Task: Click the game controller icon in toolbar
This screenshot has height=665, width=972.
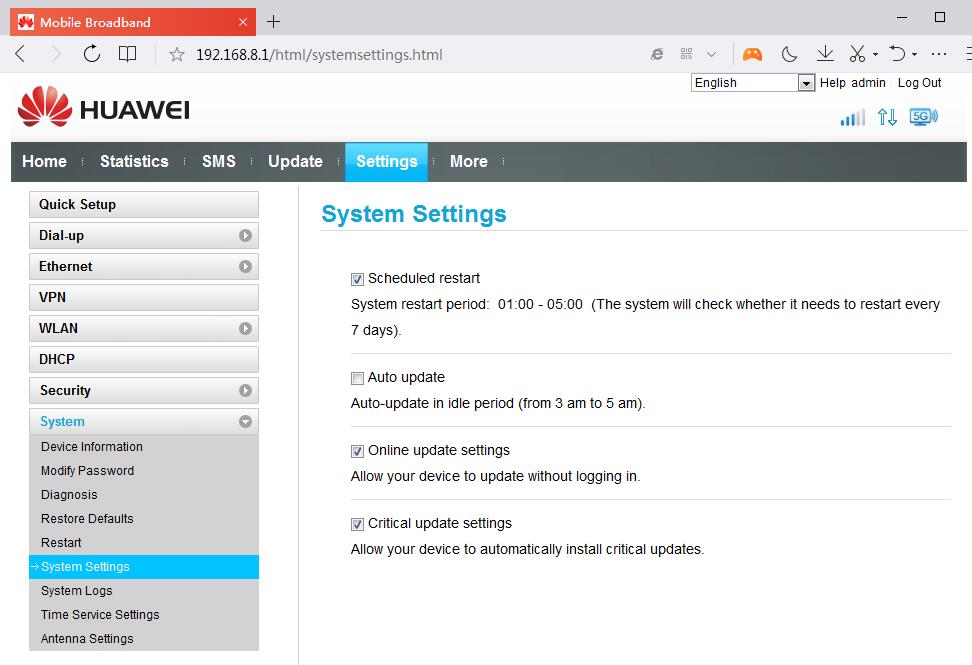Action: (751, 54)
